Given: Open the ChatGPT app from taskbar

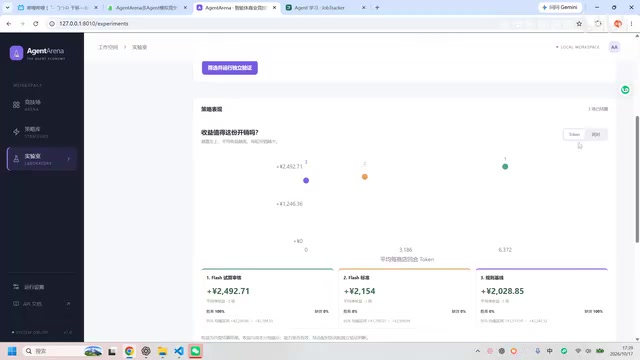Looking at the screenshot, I should 146,351.
